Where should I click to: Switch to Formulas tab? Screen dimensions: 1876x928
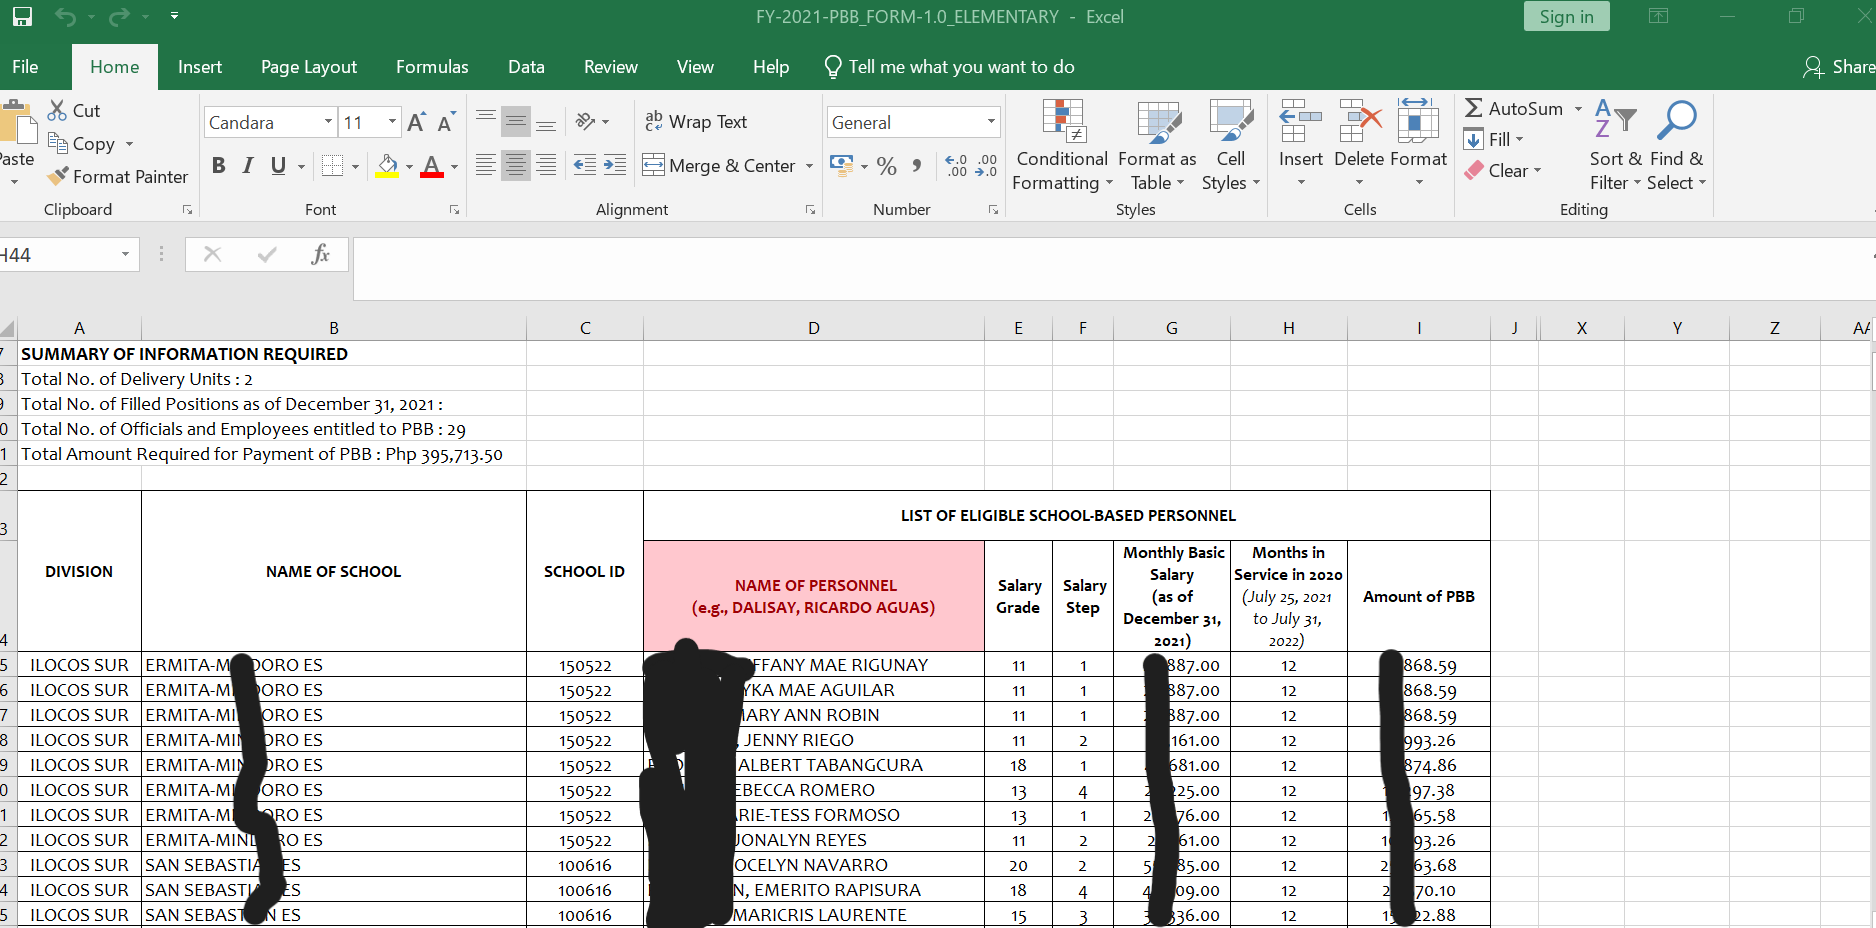(x=432, y=67)
